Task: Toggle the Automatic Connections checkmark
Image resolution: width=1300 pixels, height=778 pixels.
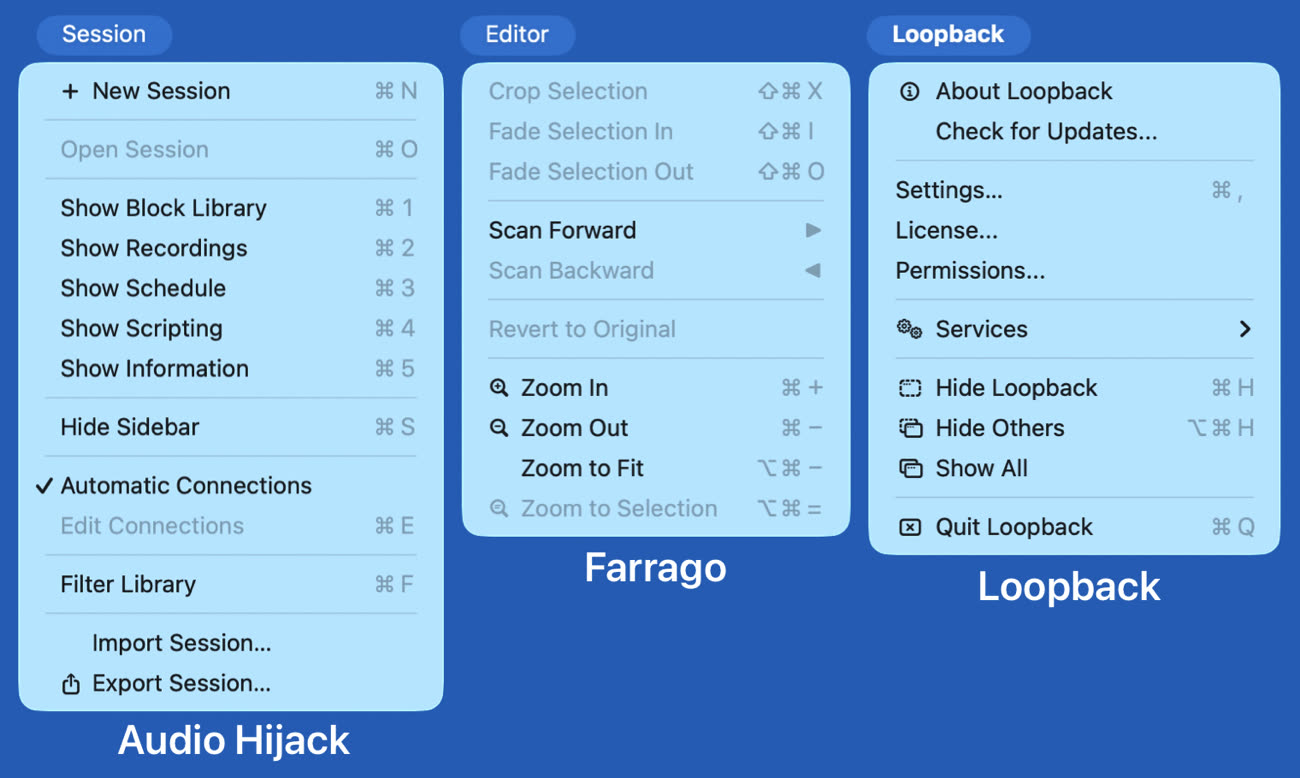Action: [x=44, y=486]
